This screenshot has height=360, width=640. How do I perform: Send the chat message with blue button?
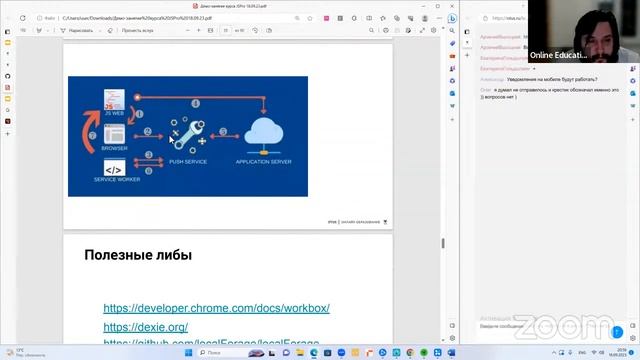click(617, 332)
